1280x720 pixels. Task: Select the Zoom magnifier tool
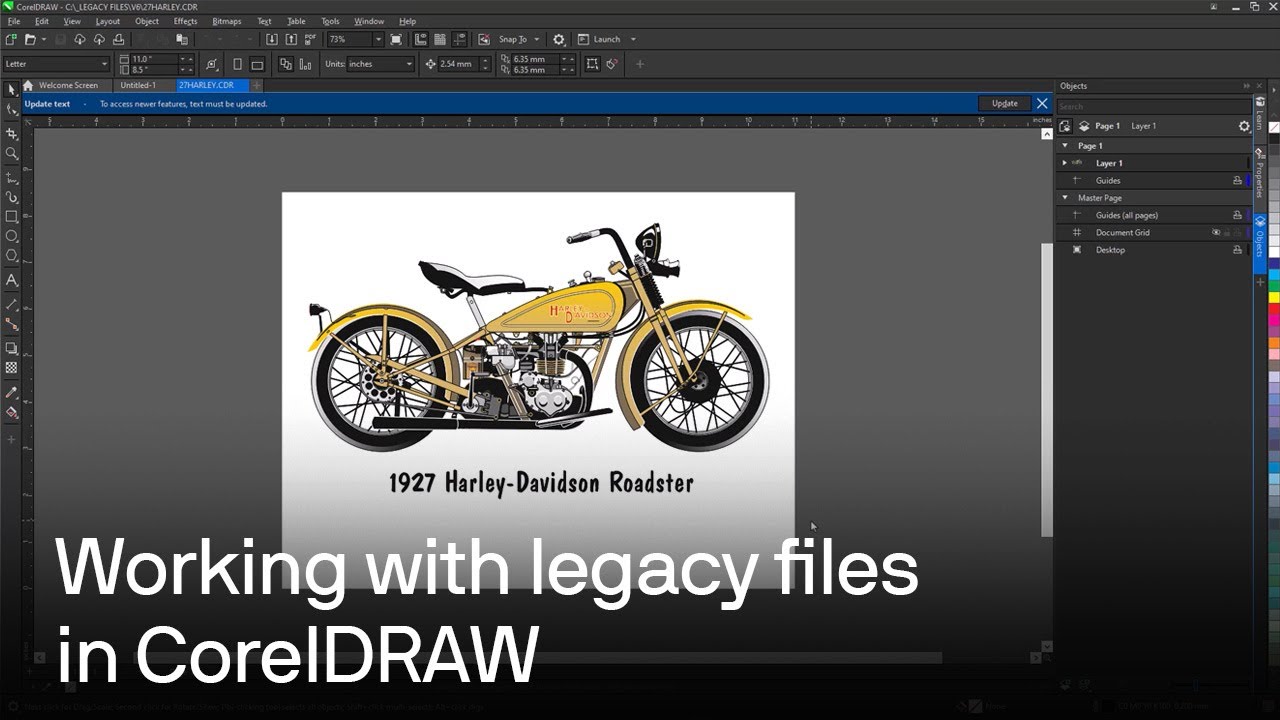pos(11,153)
